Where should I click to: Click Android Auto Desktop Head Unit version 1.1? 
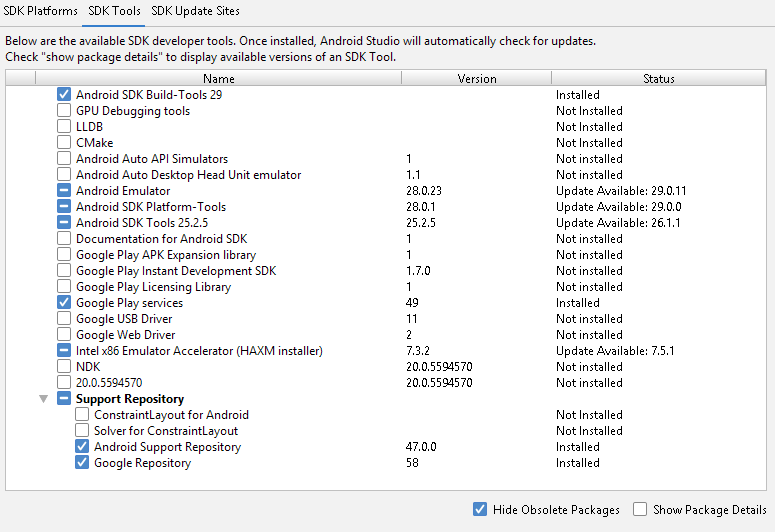click(413, 175)
